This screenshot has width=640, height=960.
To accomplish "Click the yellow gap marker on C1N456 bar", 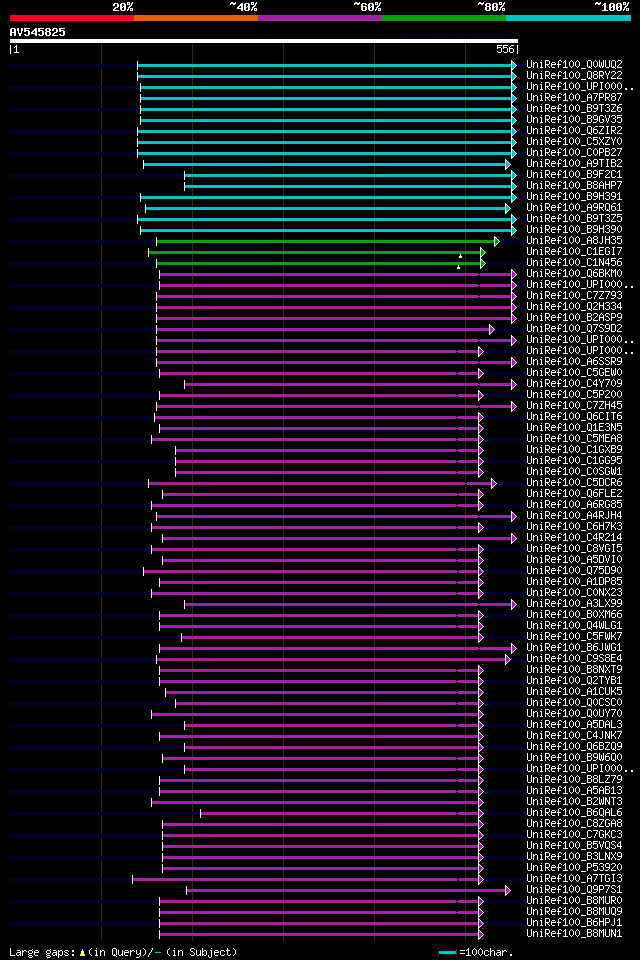I will 458,266.
